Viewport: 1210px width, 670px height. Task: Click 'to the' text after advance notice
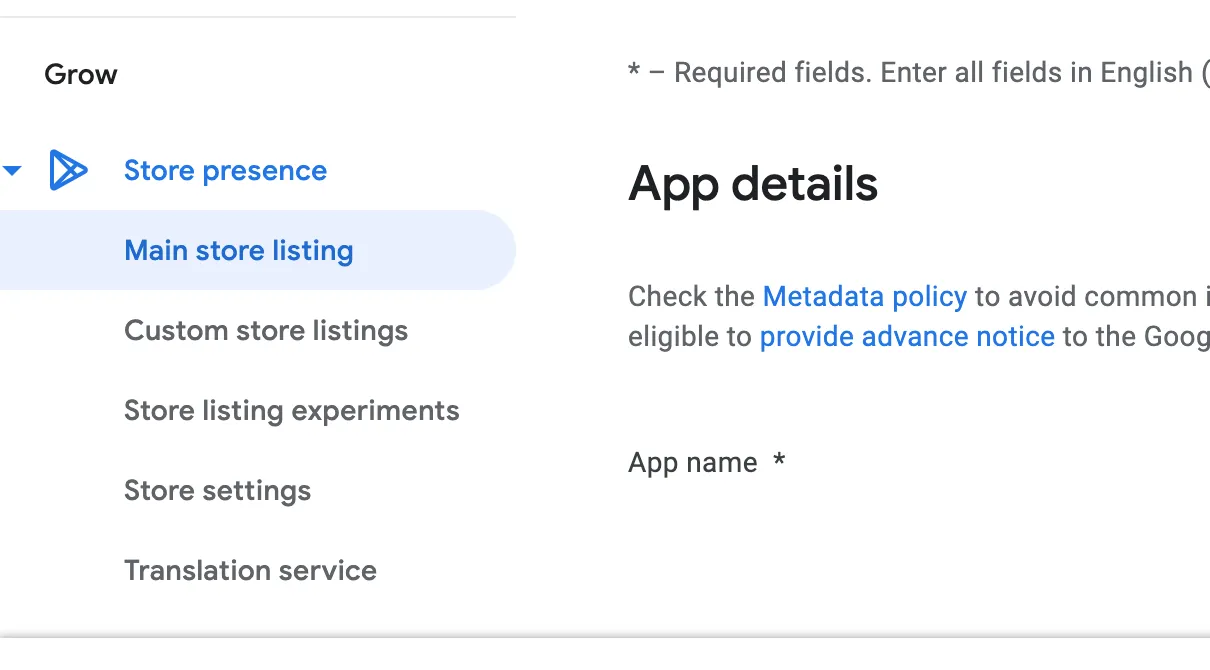point(1098,337)
